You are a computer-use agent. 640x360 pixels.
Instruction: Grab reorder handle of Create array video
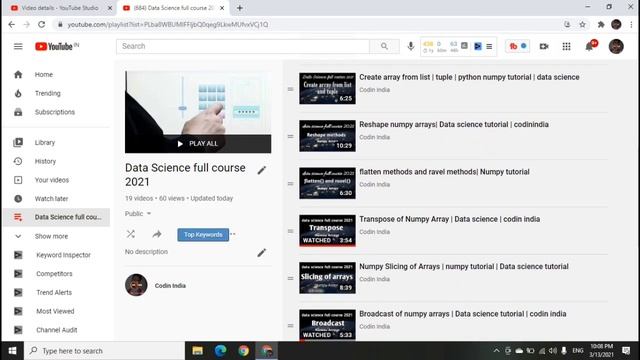pos(291,89)
